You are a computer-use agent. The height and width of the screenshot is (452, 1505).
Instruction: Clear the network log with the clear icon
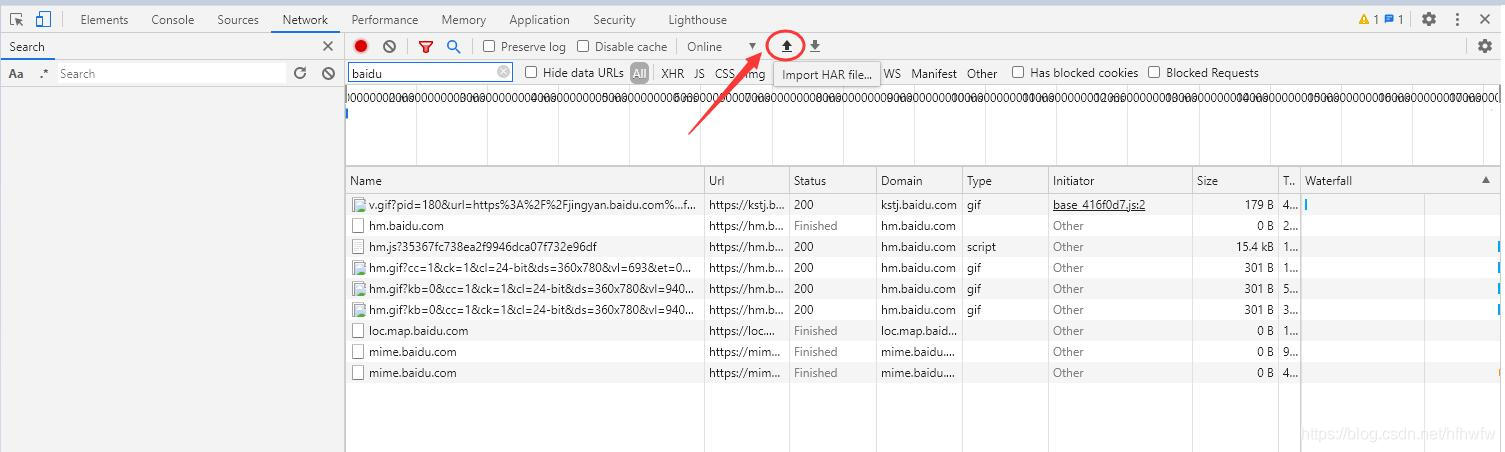(389, 46)
